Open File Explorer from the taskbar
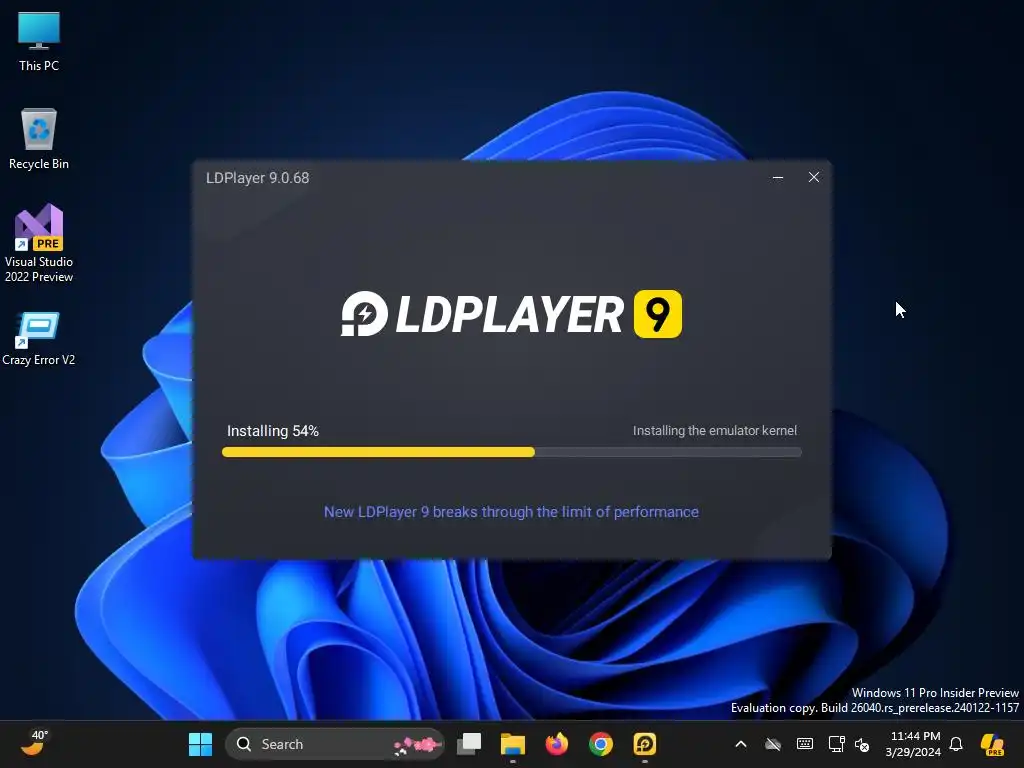 (513, 744)
